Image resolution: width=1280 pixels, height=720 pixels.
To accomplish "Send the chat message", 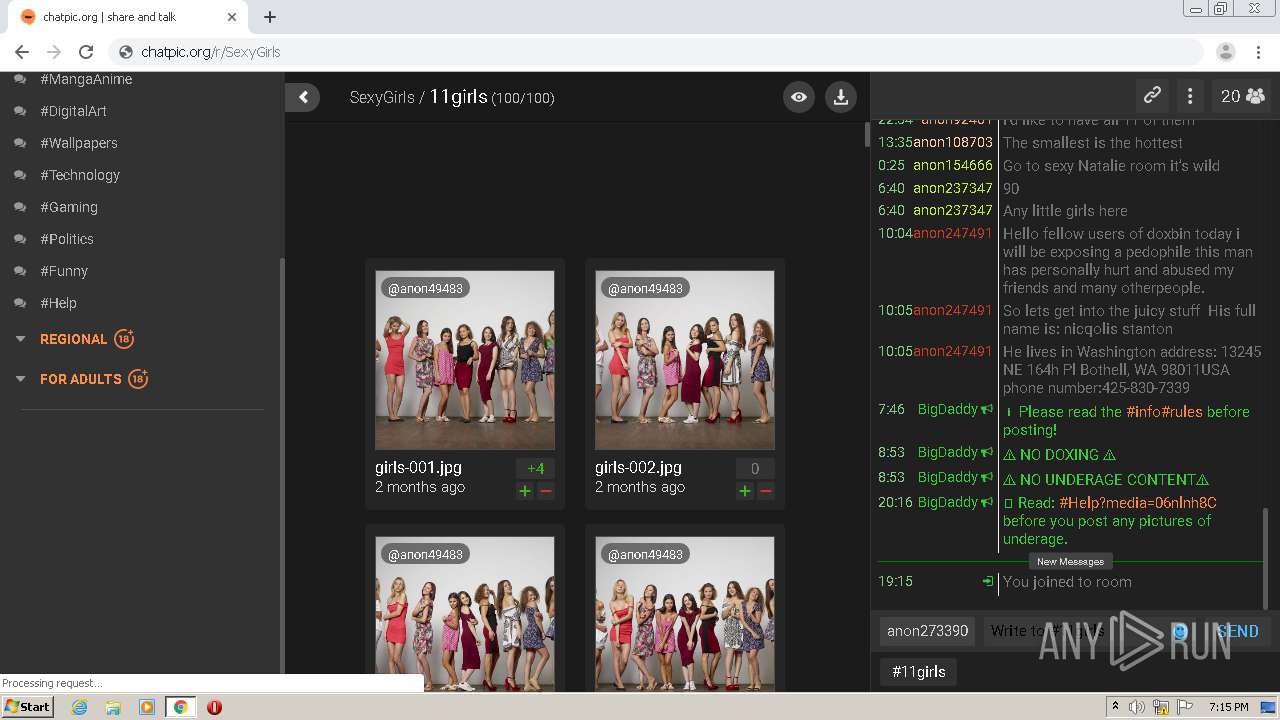I will 1237,631.
